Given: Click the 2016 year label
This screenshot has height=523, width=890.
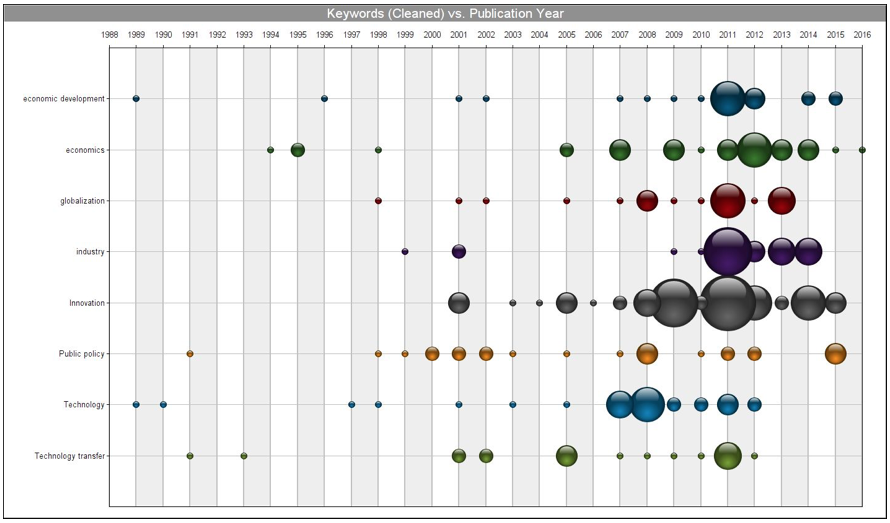Looking at the screenshot, I should point(862,35).
